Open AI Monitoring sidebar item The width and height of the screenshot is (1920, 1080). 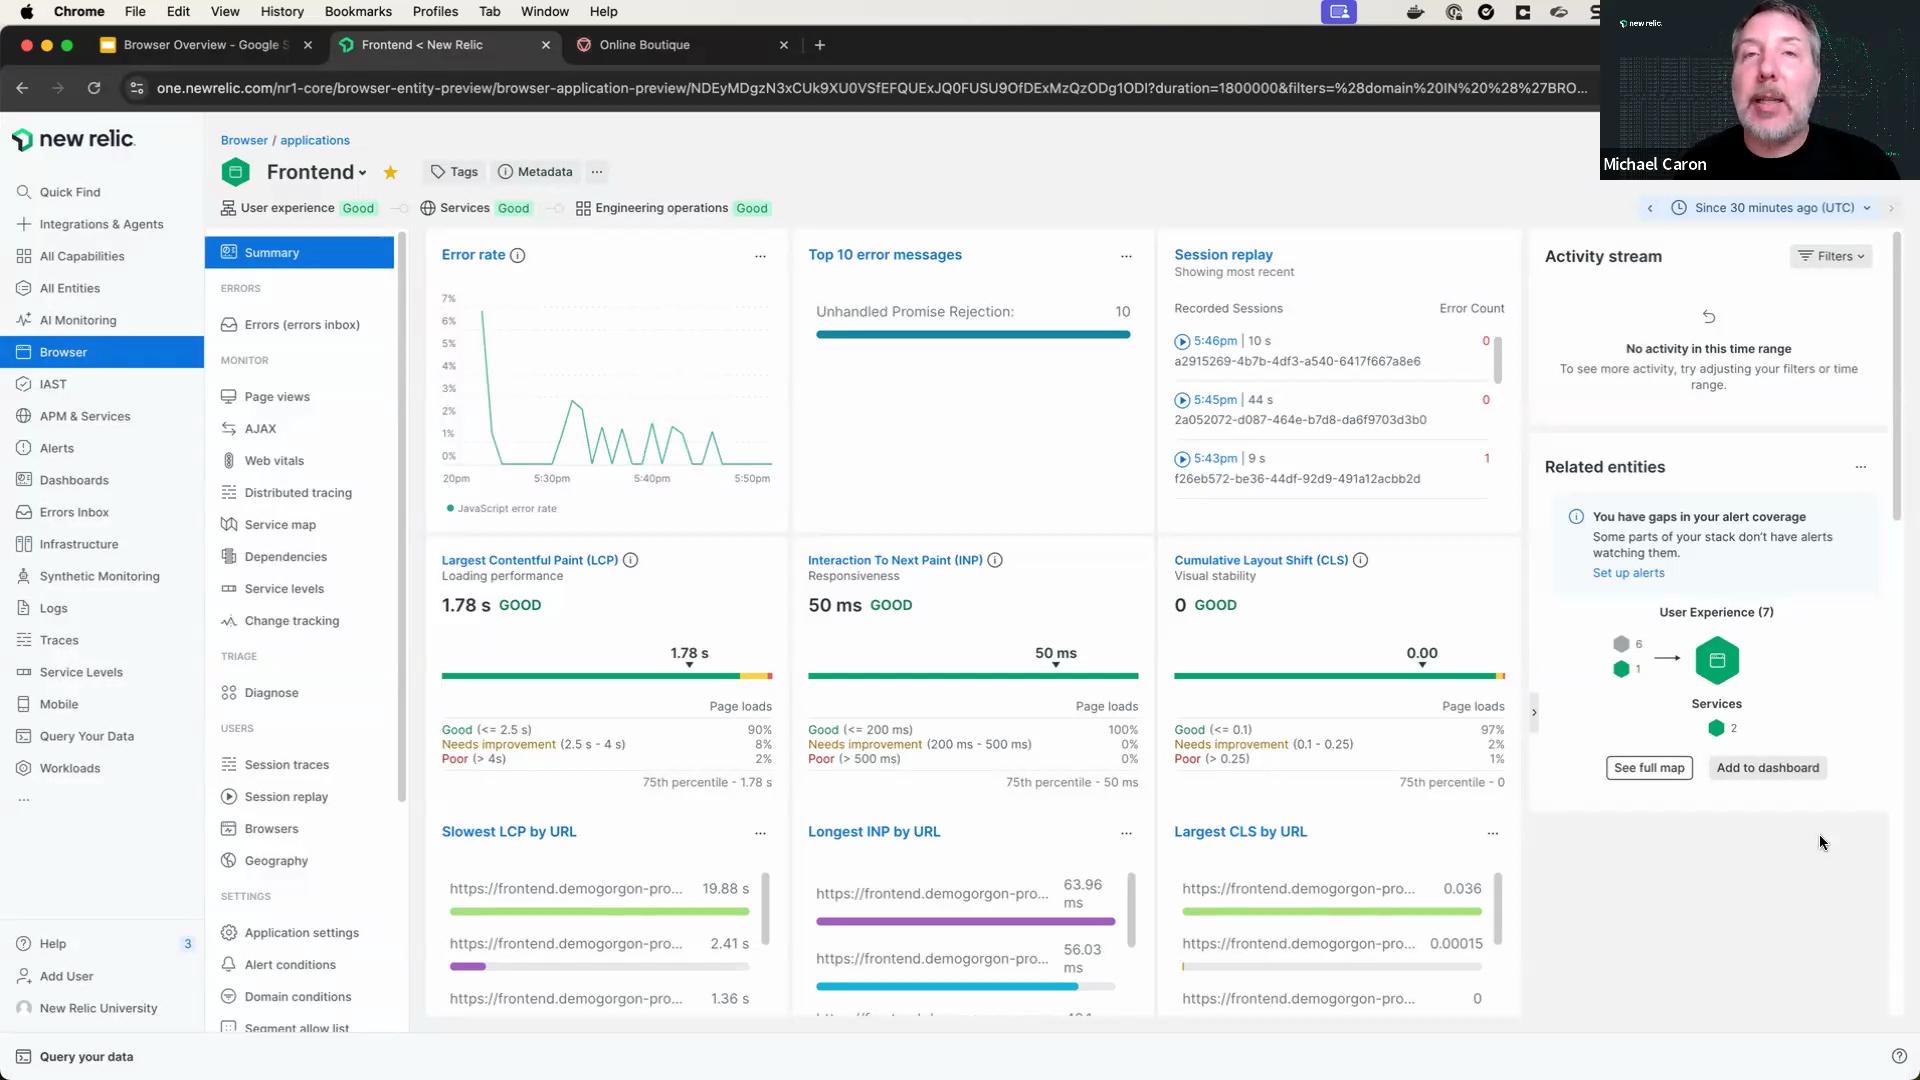(x=78, y=320)
